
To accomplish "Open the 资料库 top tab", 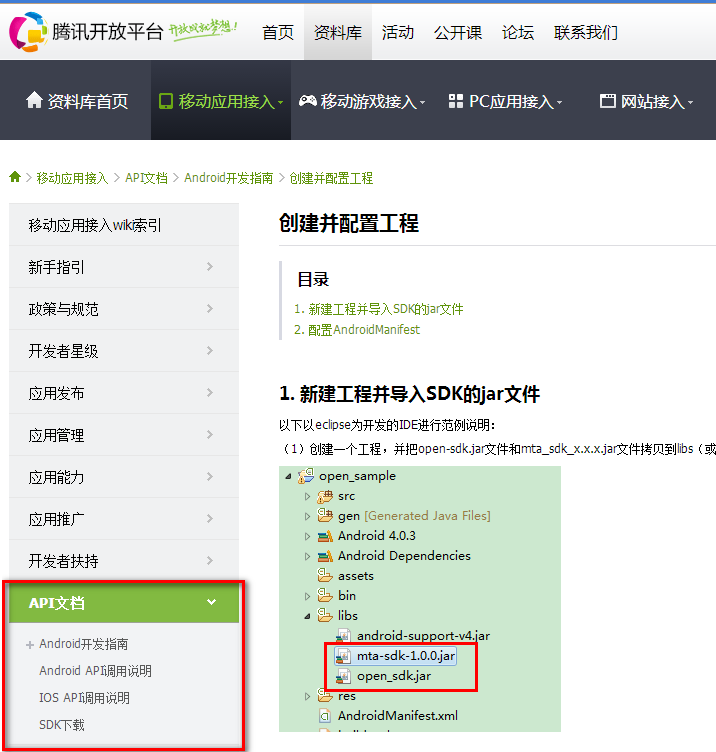I will 338,33.
